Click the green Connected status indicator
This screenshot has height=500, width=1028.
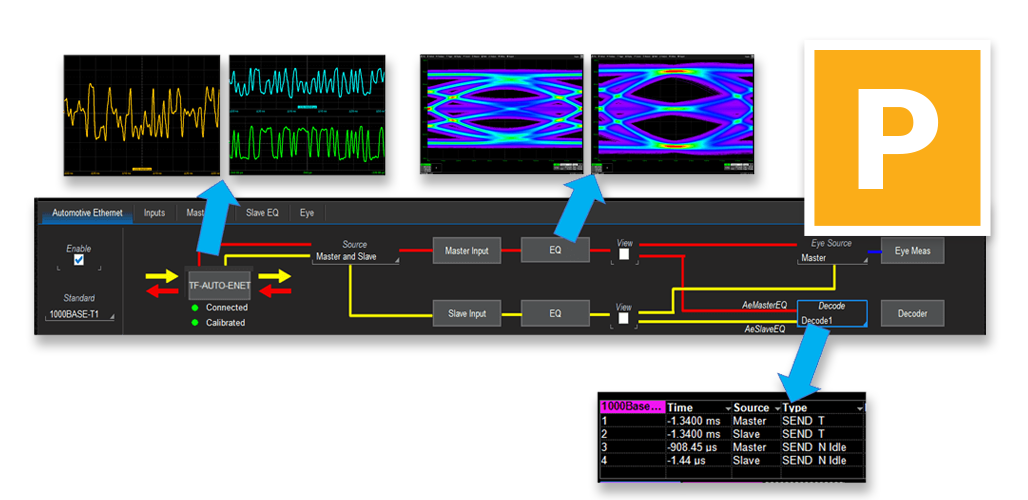click(x=195, y=307)
